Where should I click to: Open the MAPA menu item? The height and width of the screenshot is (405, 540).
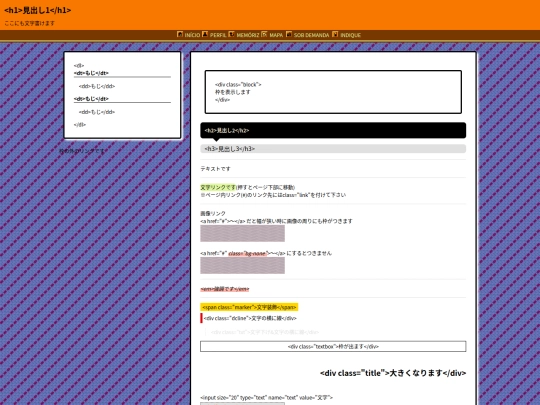(276, 35)
